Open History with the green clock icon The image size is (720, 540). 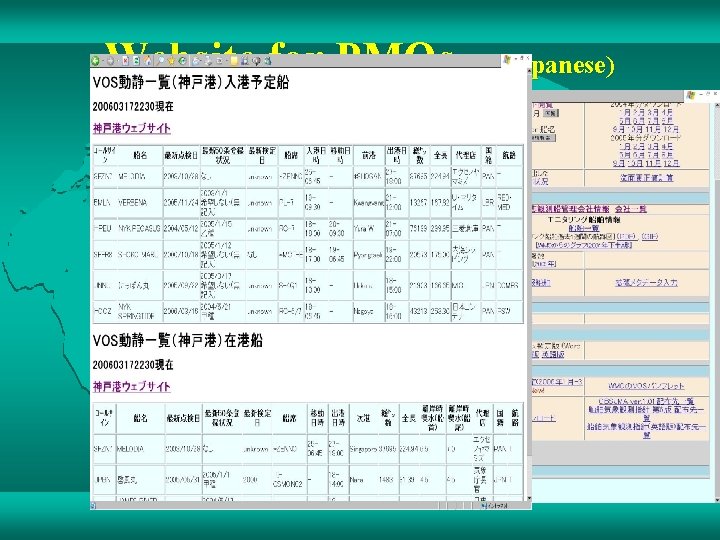pos(182,61)
